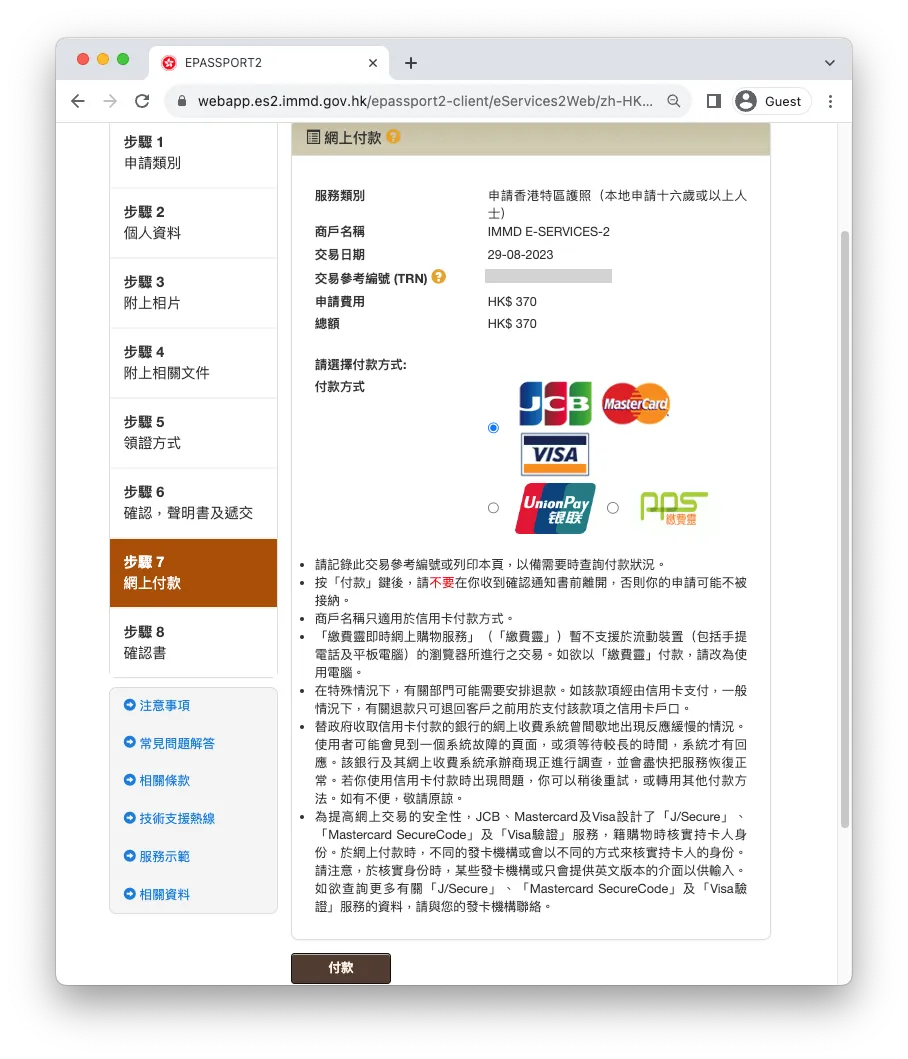Open the 相關資料 link
The width and height of the screenshot is (908, 1059).
[164, 894]
